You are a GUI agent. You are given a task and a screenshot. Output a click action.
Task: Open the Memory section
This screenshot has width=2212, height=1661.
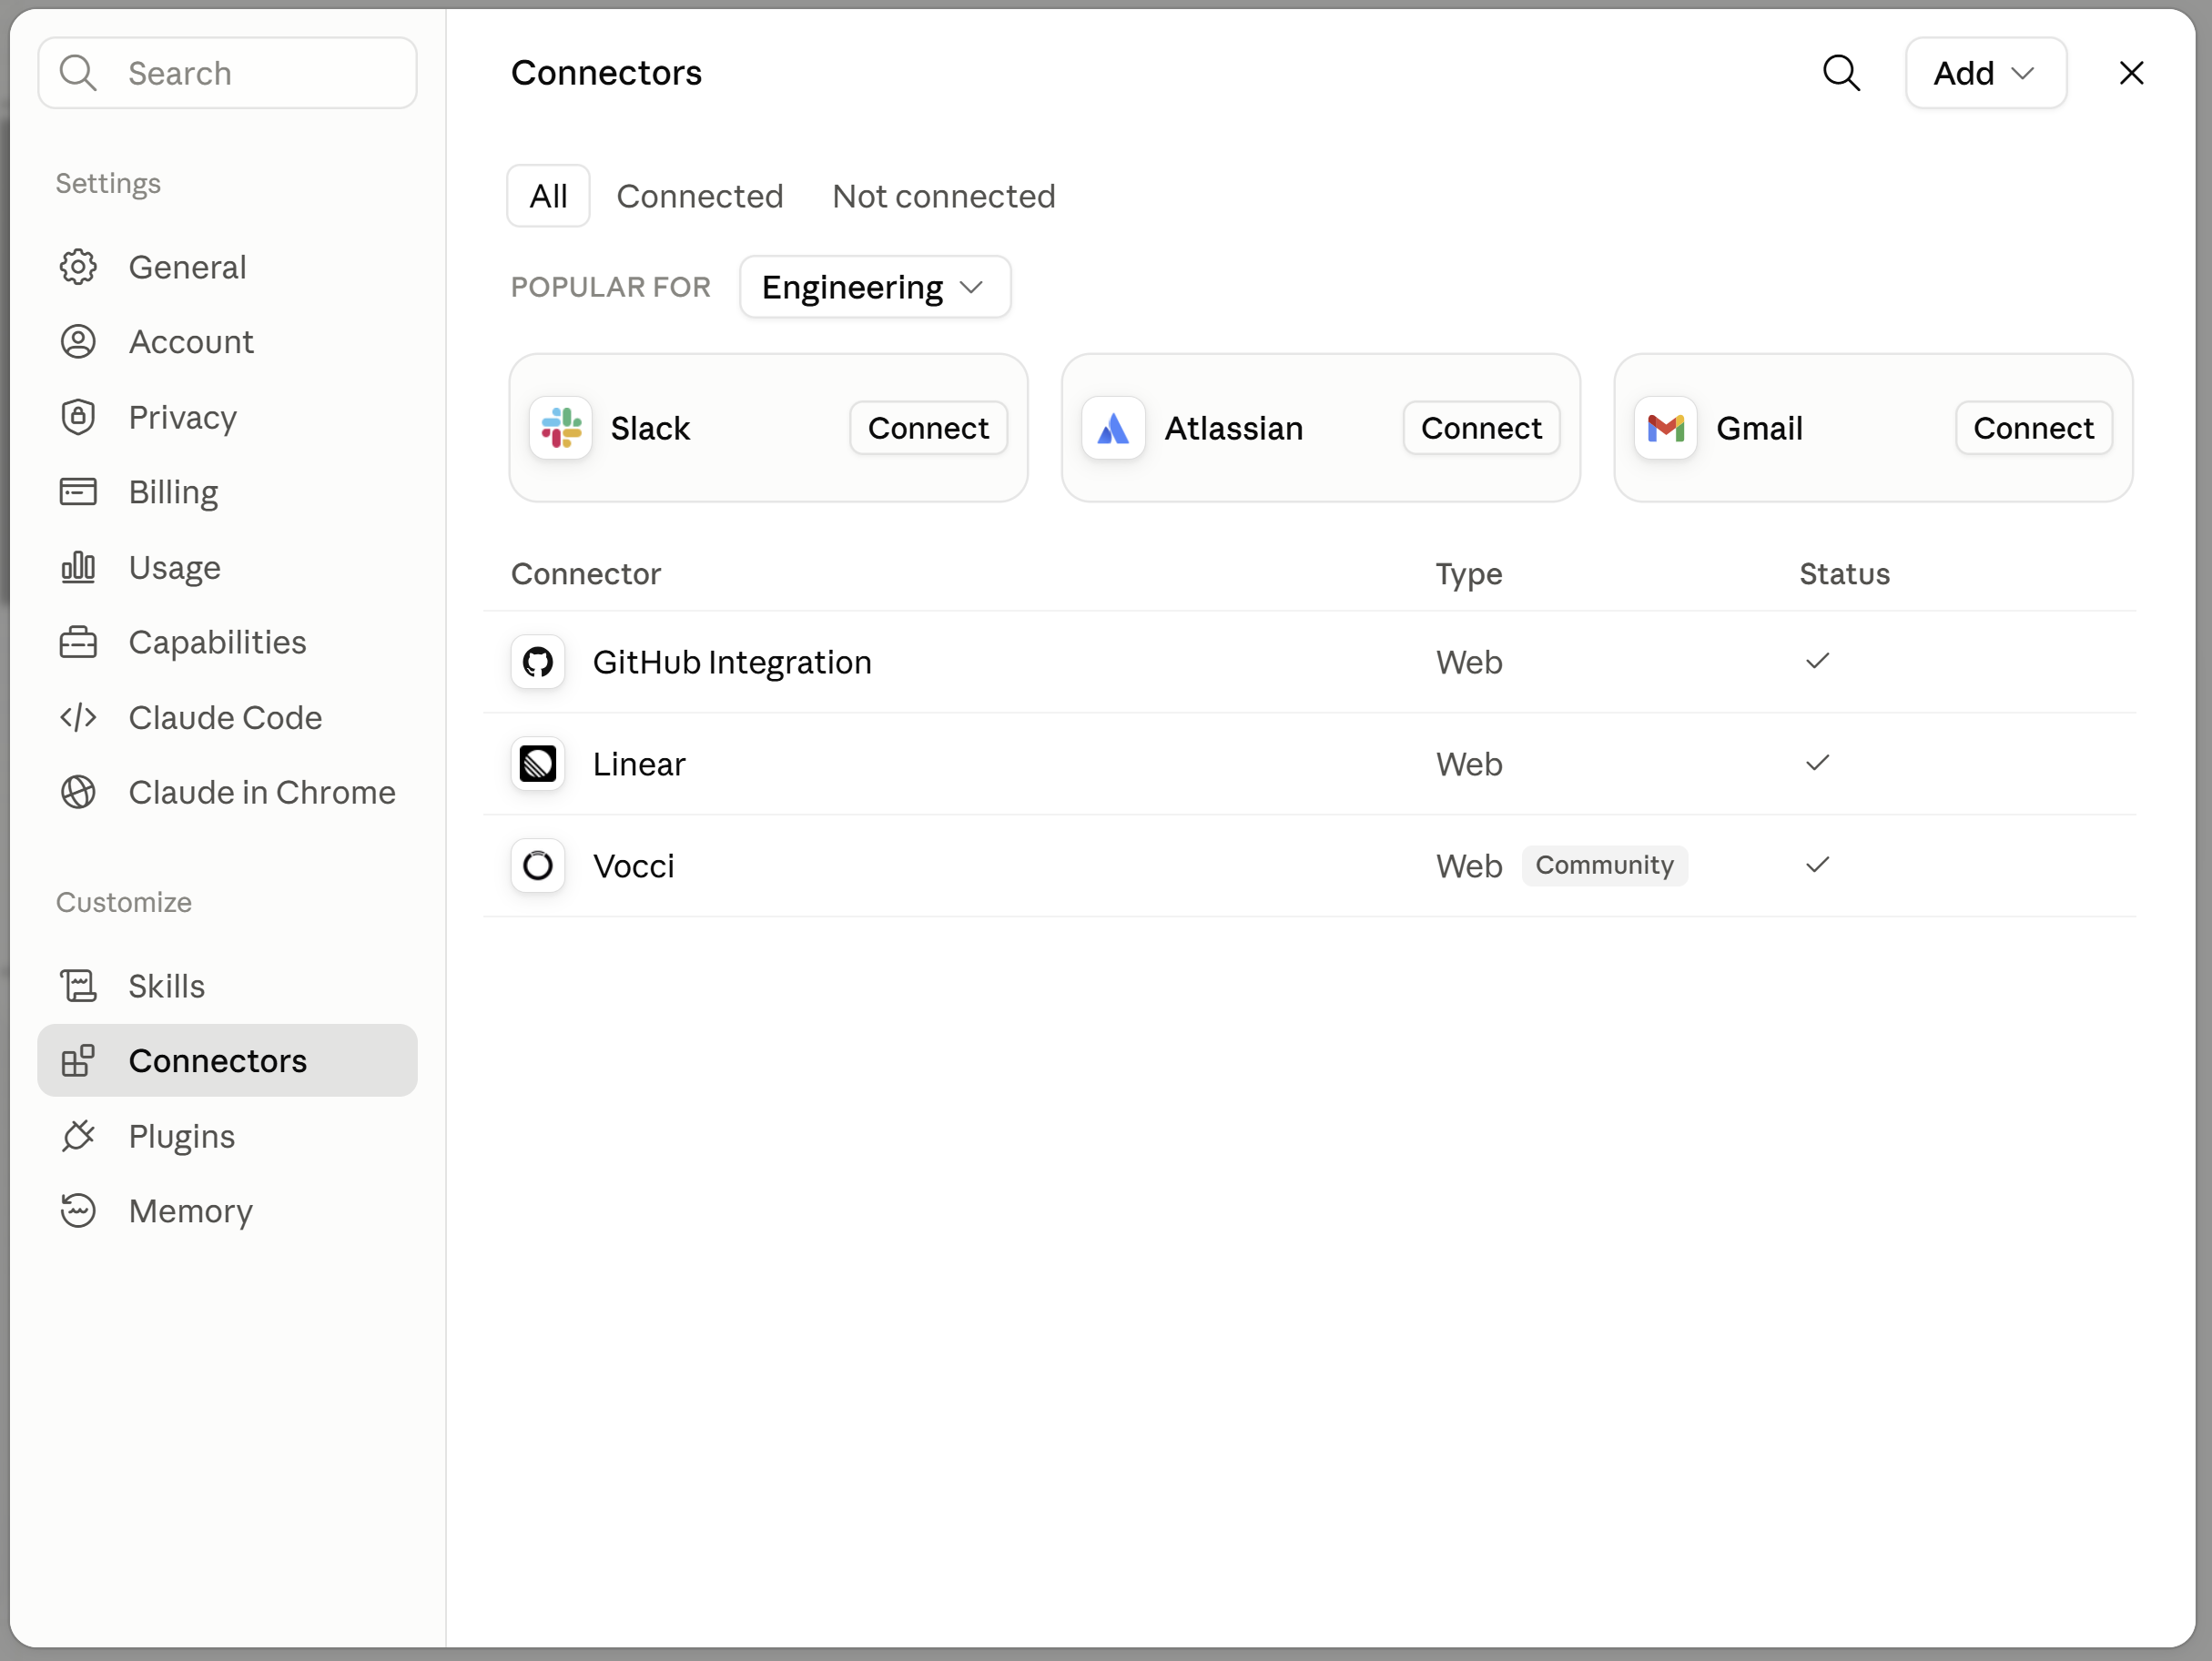(x=228, y=1211)
